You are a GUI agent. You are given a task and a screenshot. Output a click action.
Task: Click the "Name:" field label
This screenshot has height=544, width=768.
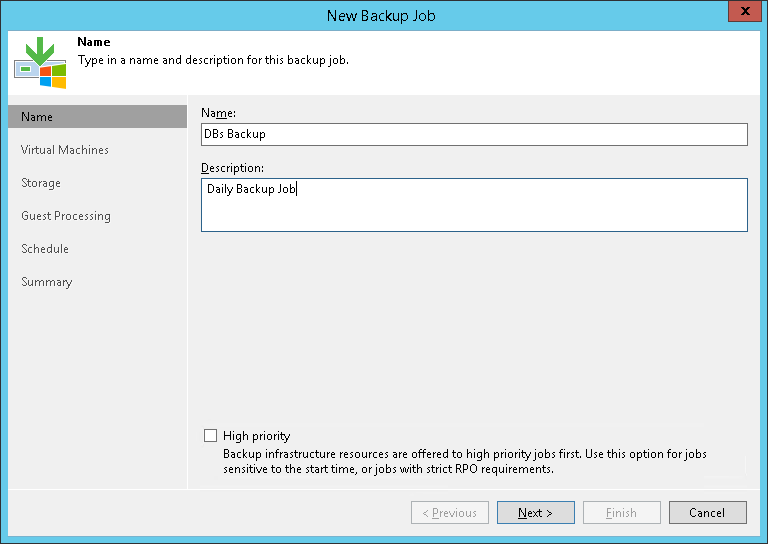pyautogui.click(x=219, y=113)
